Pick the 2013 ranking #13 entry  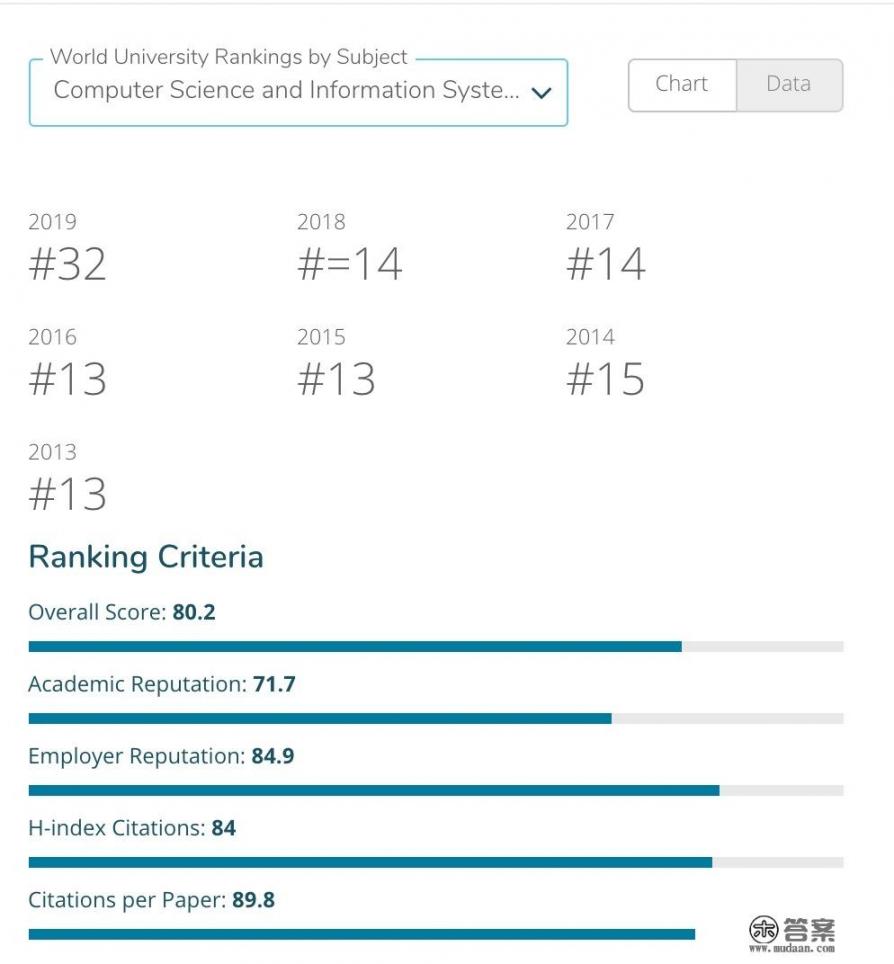point(67,494)
